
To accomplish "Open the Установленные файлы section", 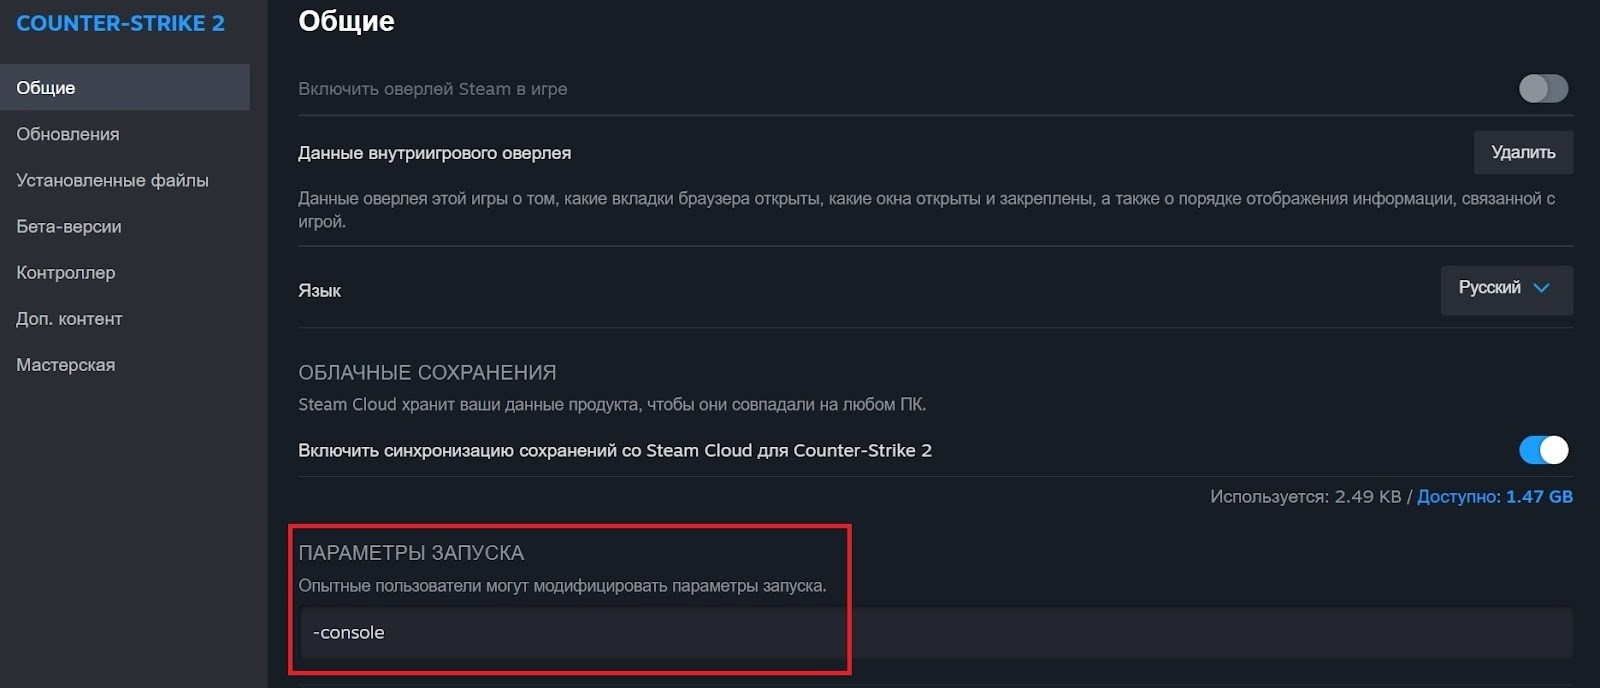I will click(x=112, y=180).
